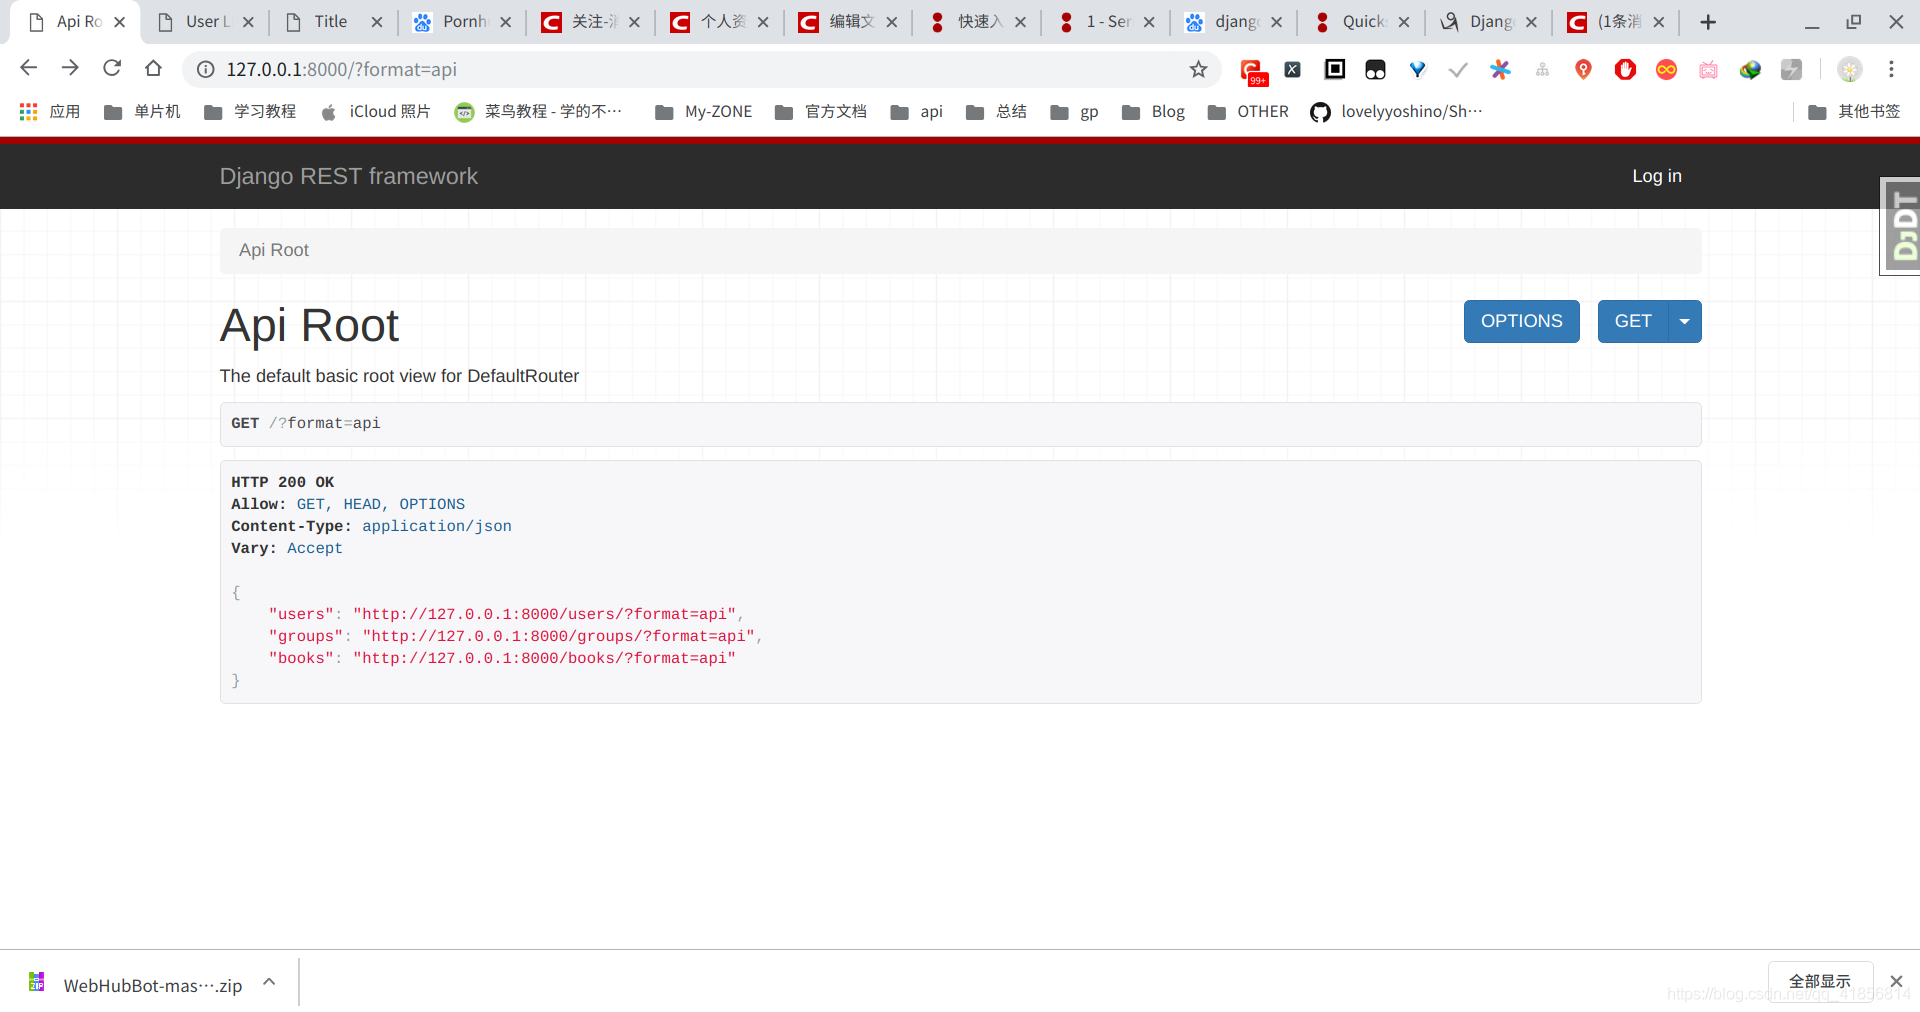Click the OPTIONS button
This screenshot has width=1920, height=1012.
[x=1521, y=321]
